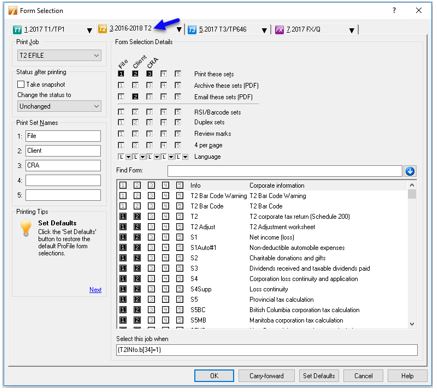Click the T1/TP1 module icon

17,30
